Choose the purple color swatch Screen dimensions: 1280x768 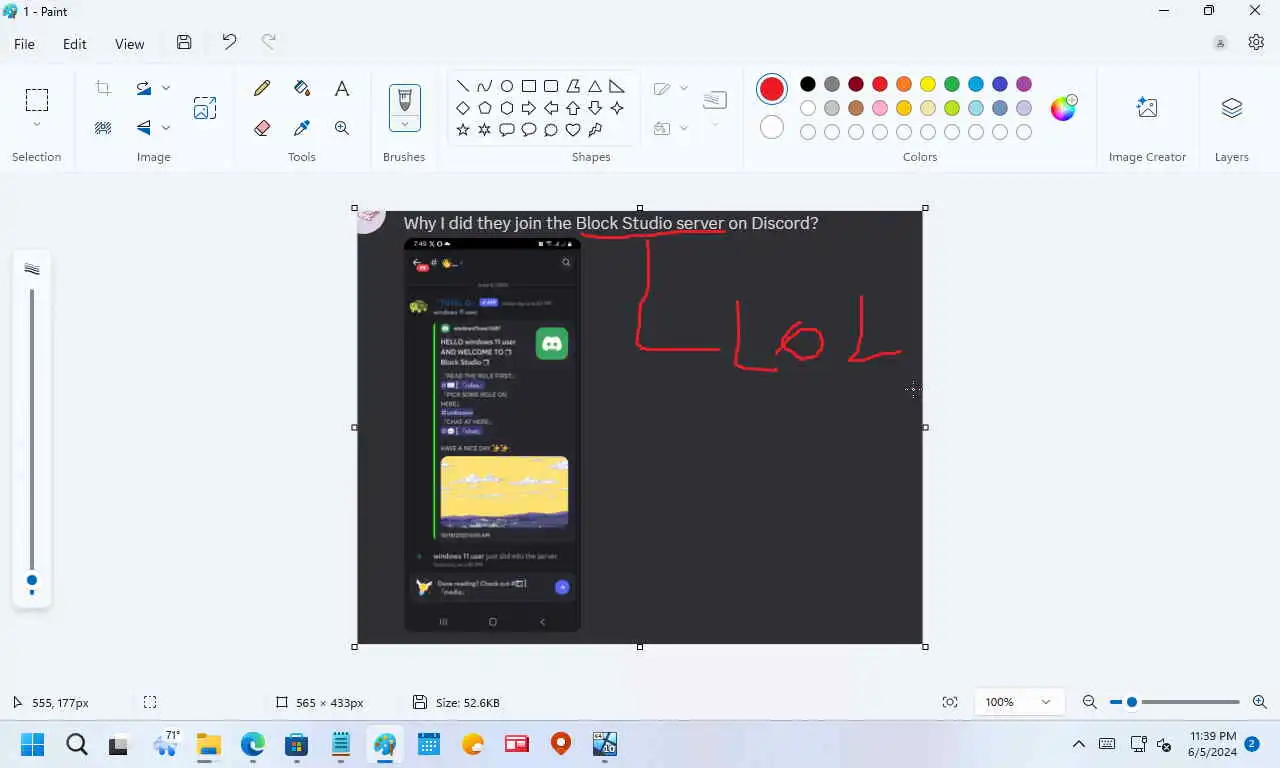click(x=1024, y=84)
